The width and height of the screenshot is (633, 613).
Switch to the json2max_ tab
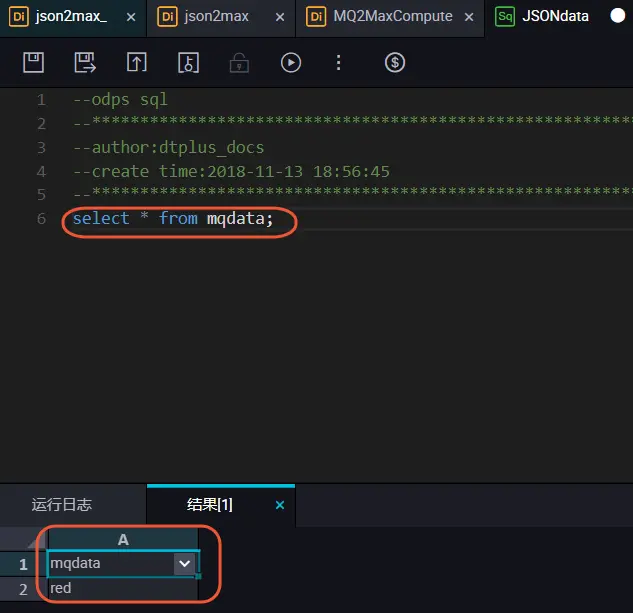71,17
